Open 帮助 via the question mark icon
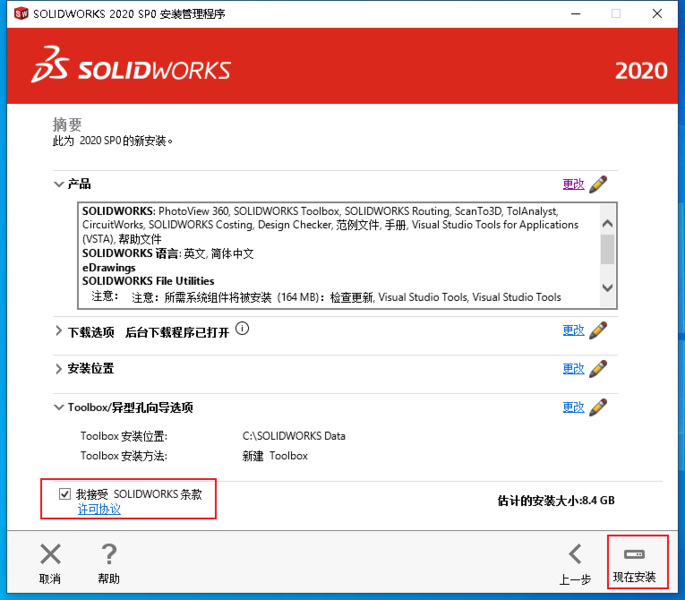Viewport: 685px width, 600px height. pyautogui.click(x=109, y=554)
